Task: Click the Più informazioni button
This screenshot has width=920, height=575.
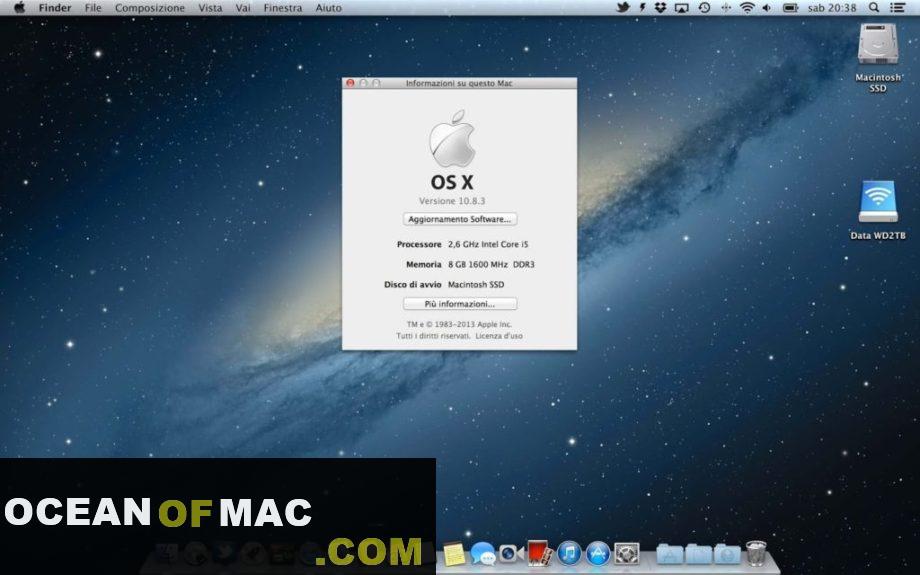Action: [x=459, y=304]
